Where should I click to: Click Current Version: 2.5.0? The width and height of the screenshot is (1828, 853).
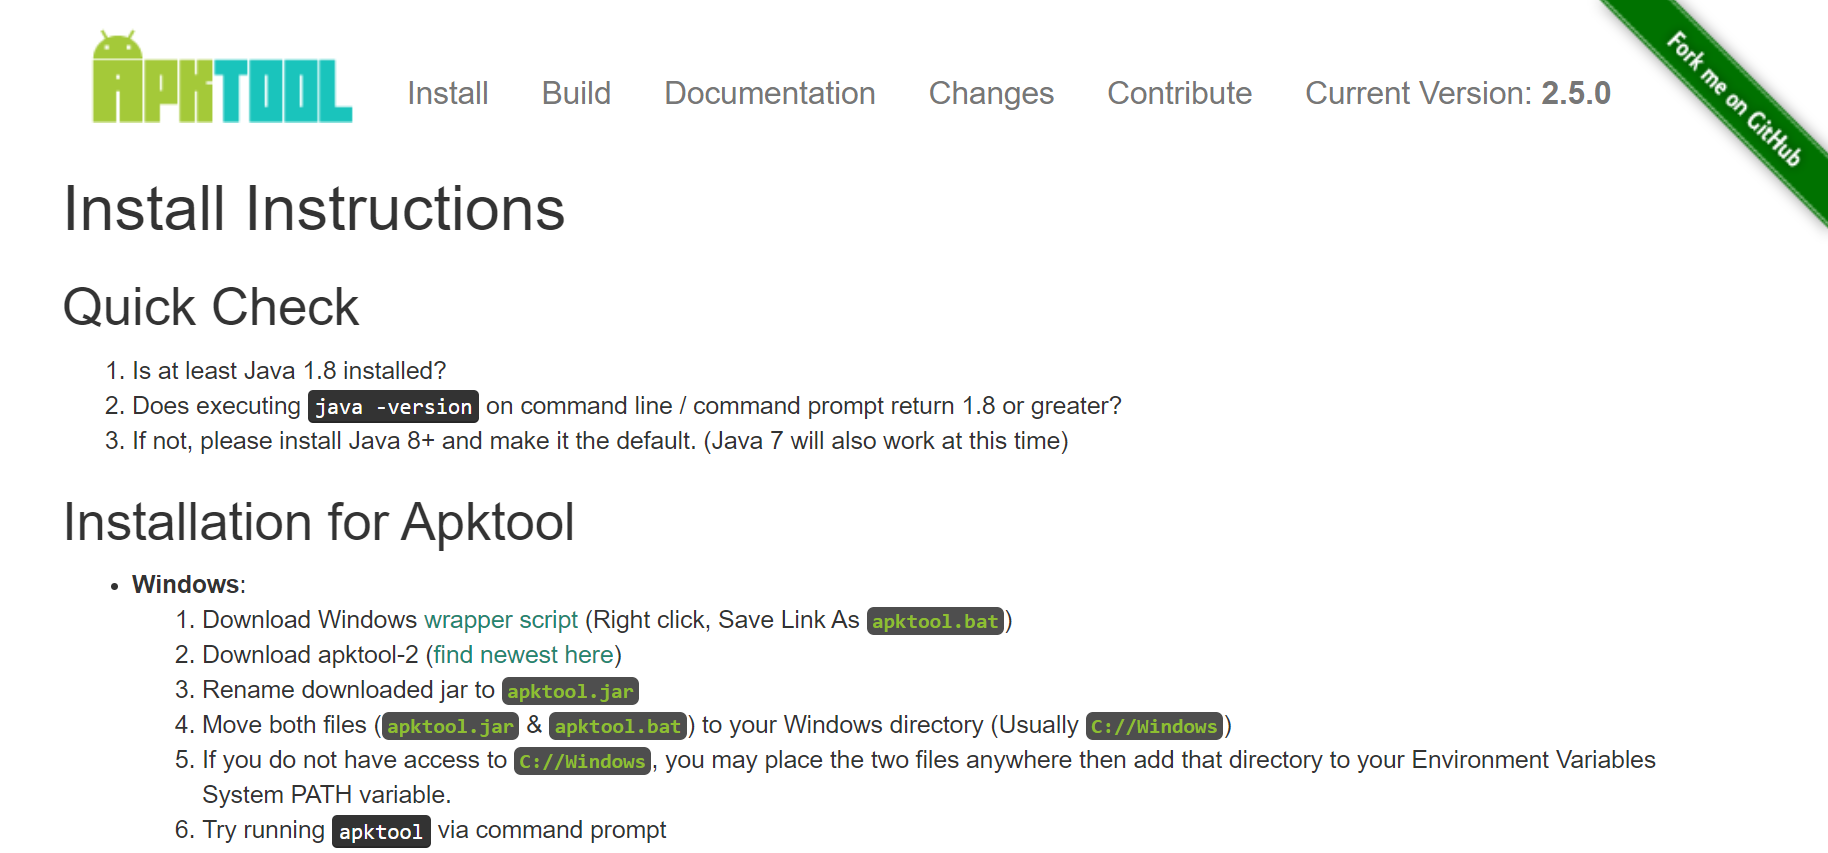point(1458,93)
